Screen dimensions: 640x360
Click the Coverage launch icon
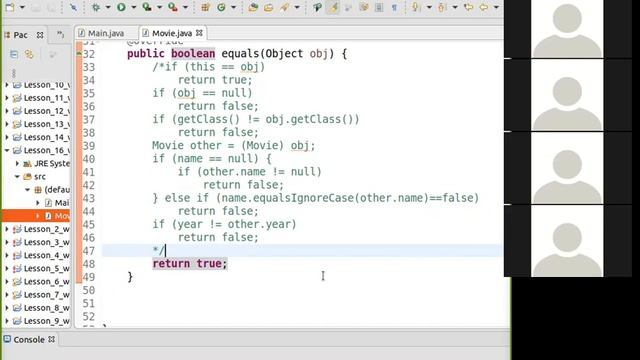coord(147,7)
